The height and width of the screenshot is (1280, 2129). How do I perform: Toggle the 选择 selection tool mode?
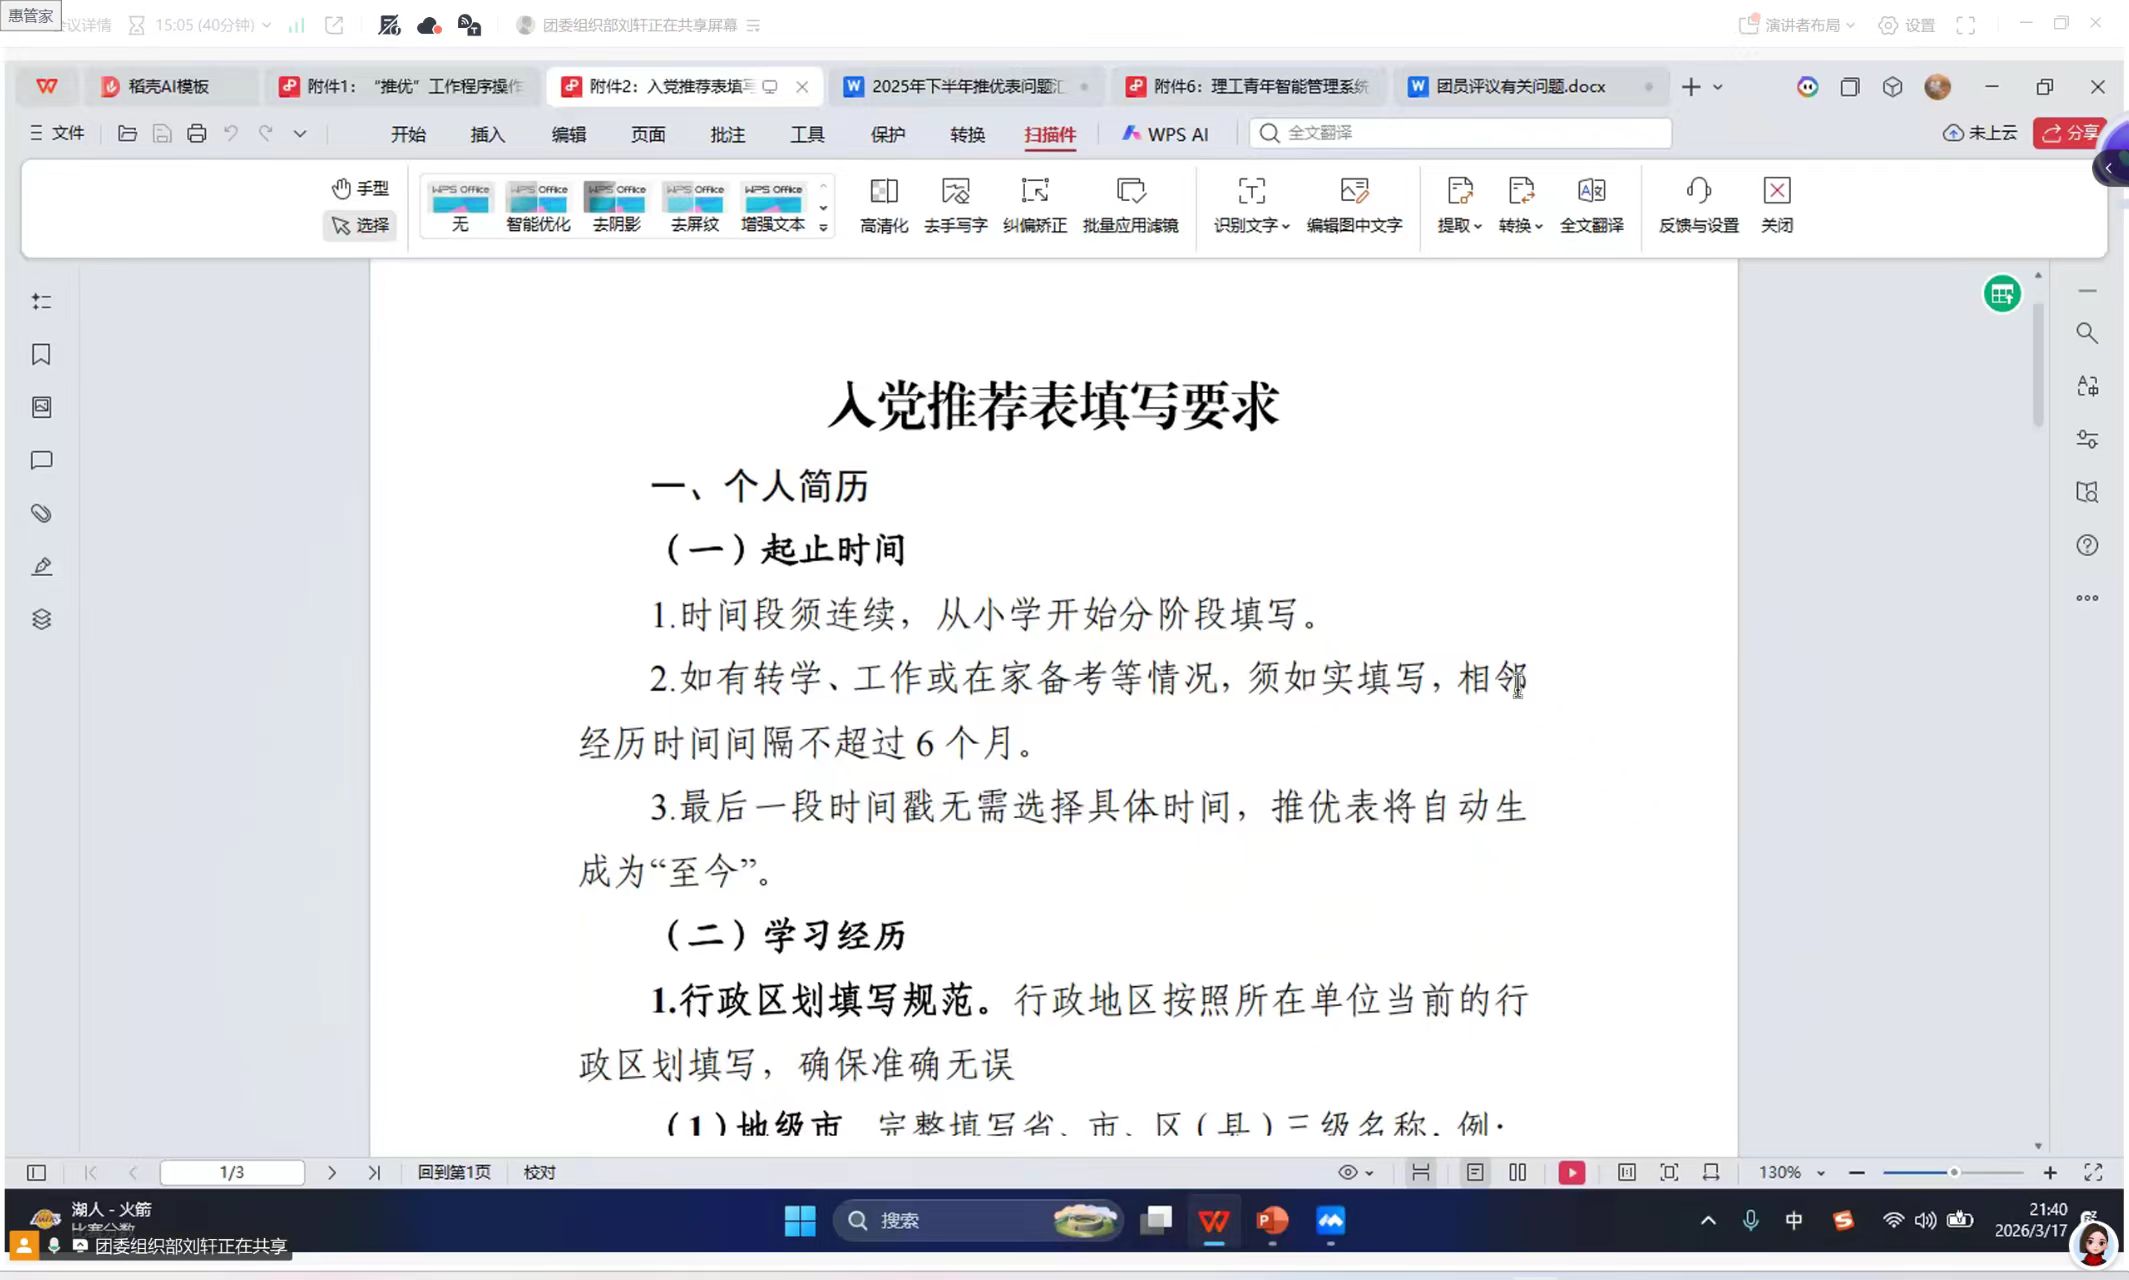tap(360, 225)
